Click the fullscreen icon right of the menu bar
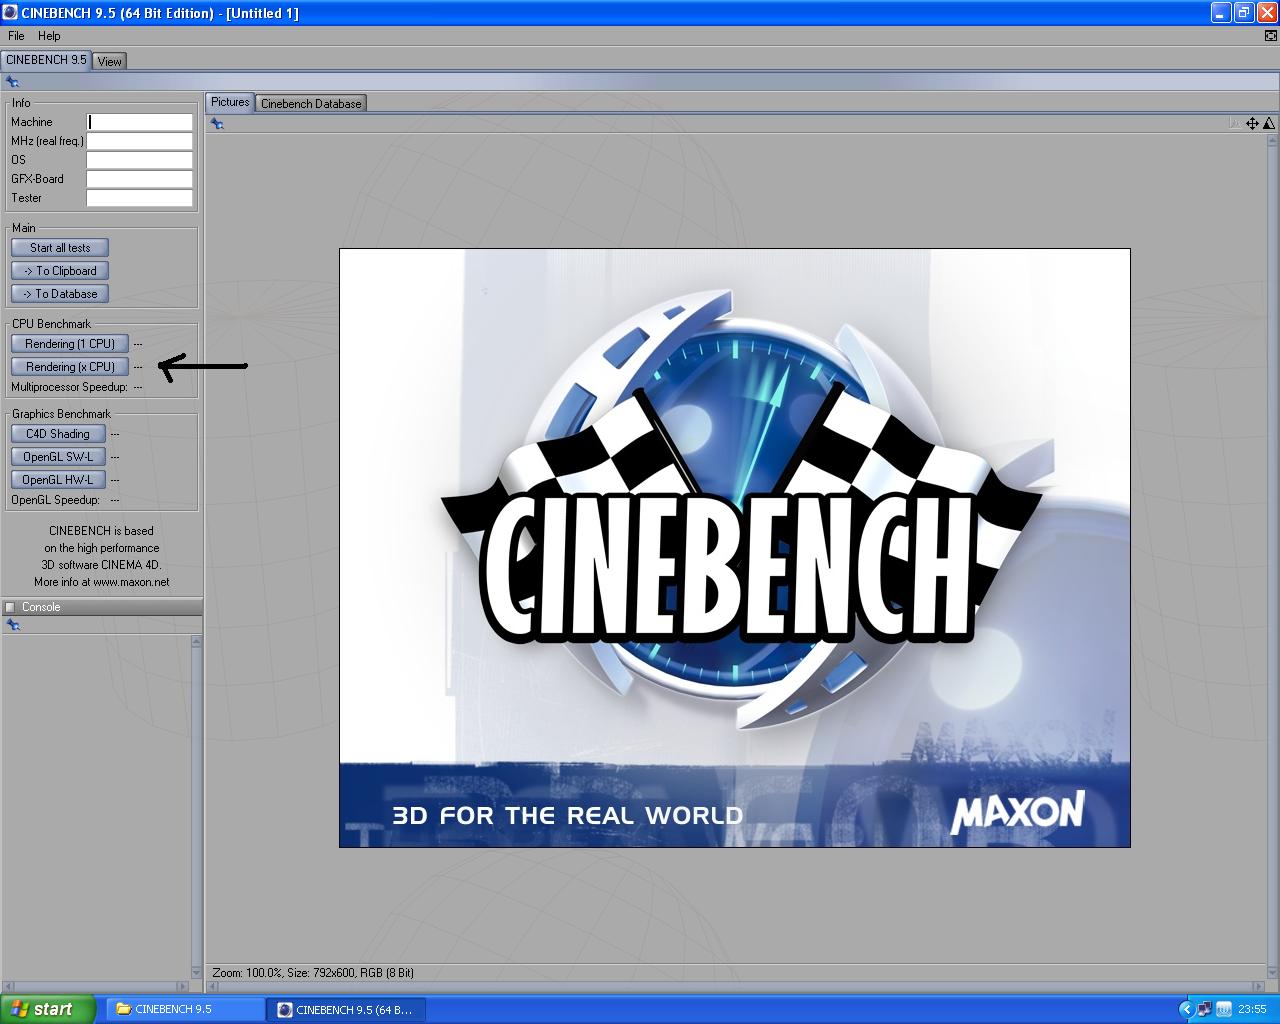Viewport: 1280px width, 1024px height. coord(1271,36)
